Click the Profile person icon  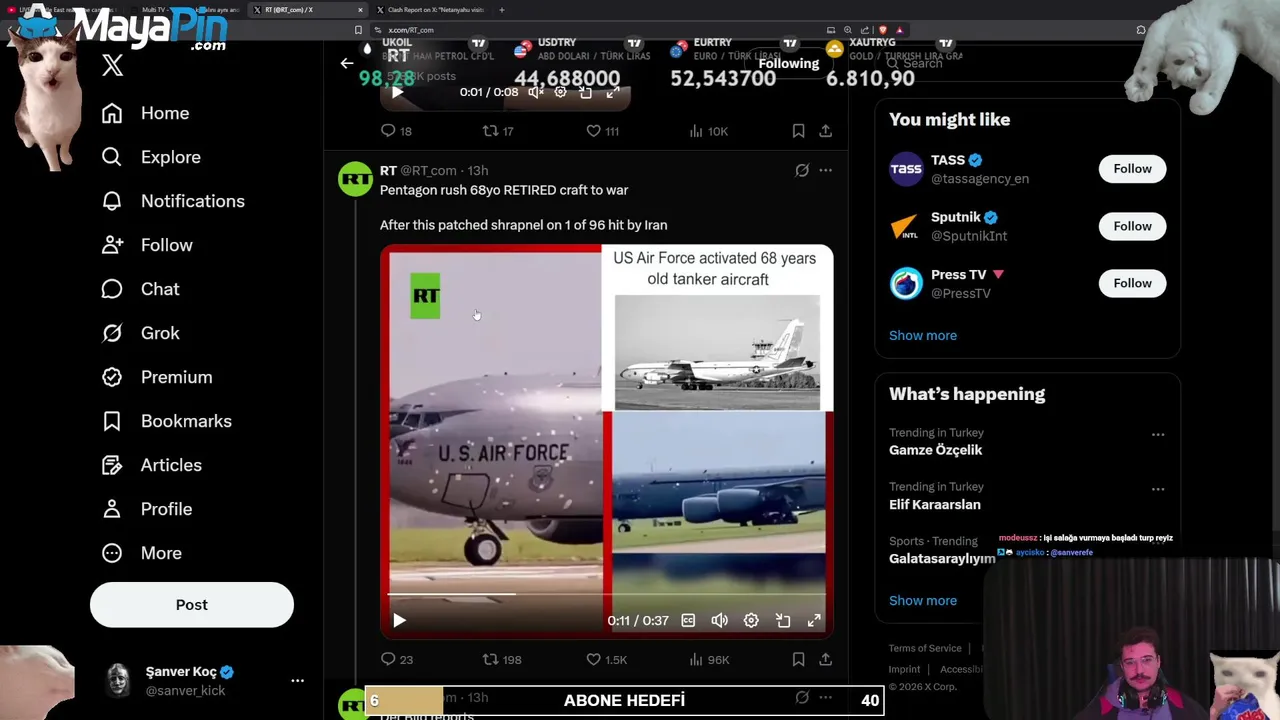pos(112,509)
